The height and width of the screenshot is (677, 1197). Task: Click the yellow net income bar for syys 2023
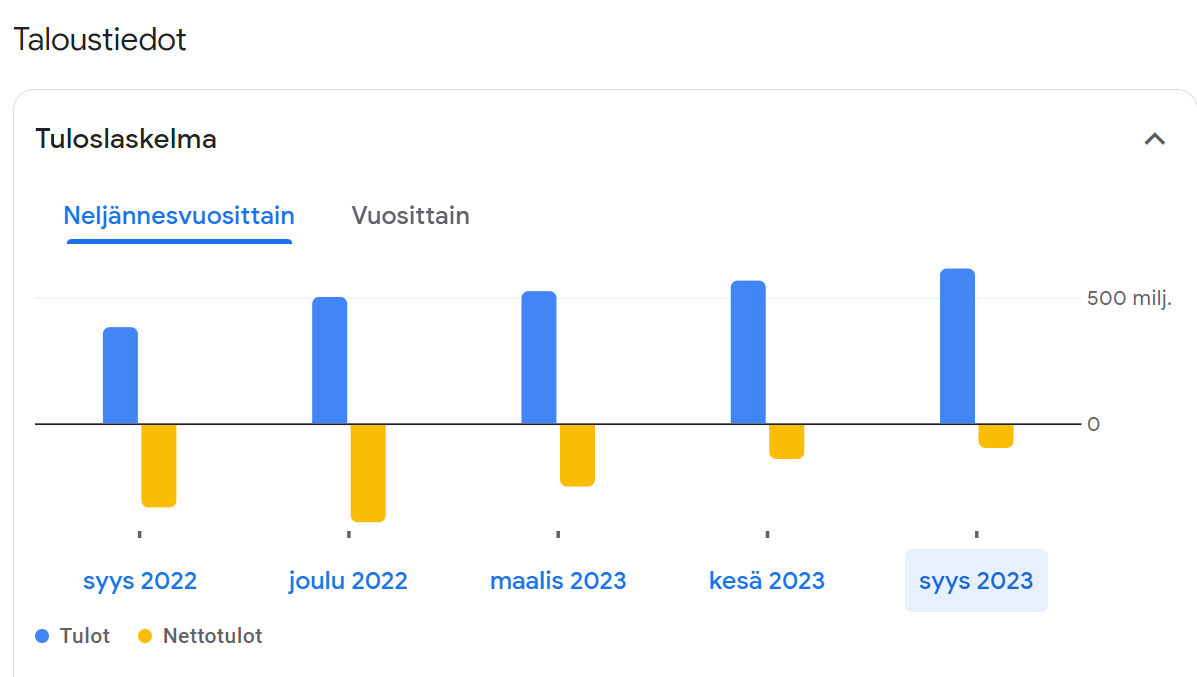coord(996,435)
